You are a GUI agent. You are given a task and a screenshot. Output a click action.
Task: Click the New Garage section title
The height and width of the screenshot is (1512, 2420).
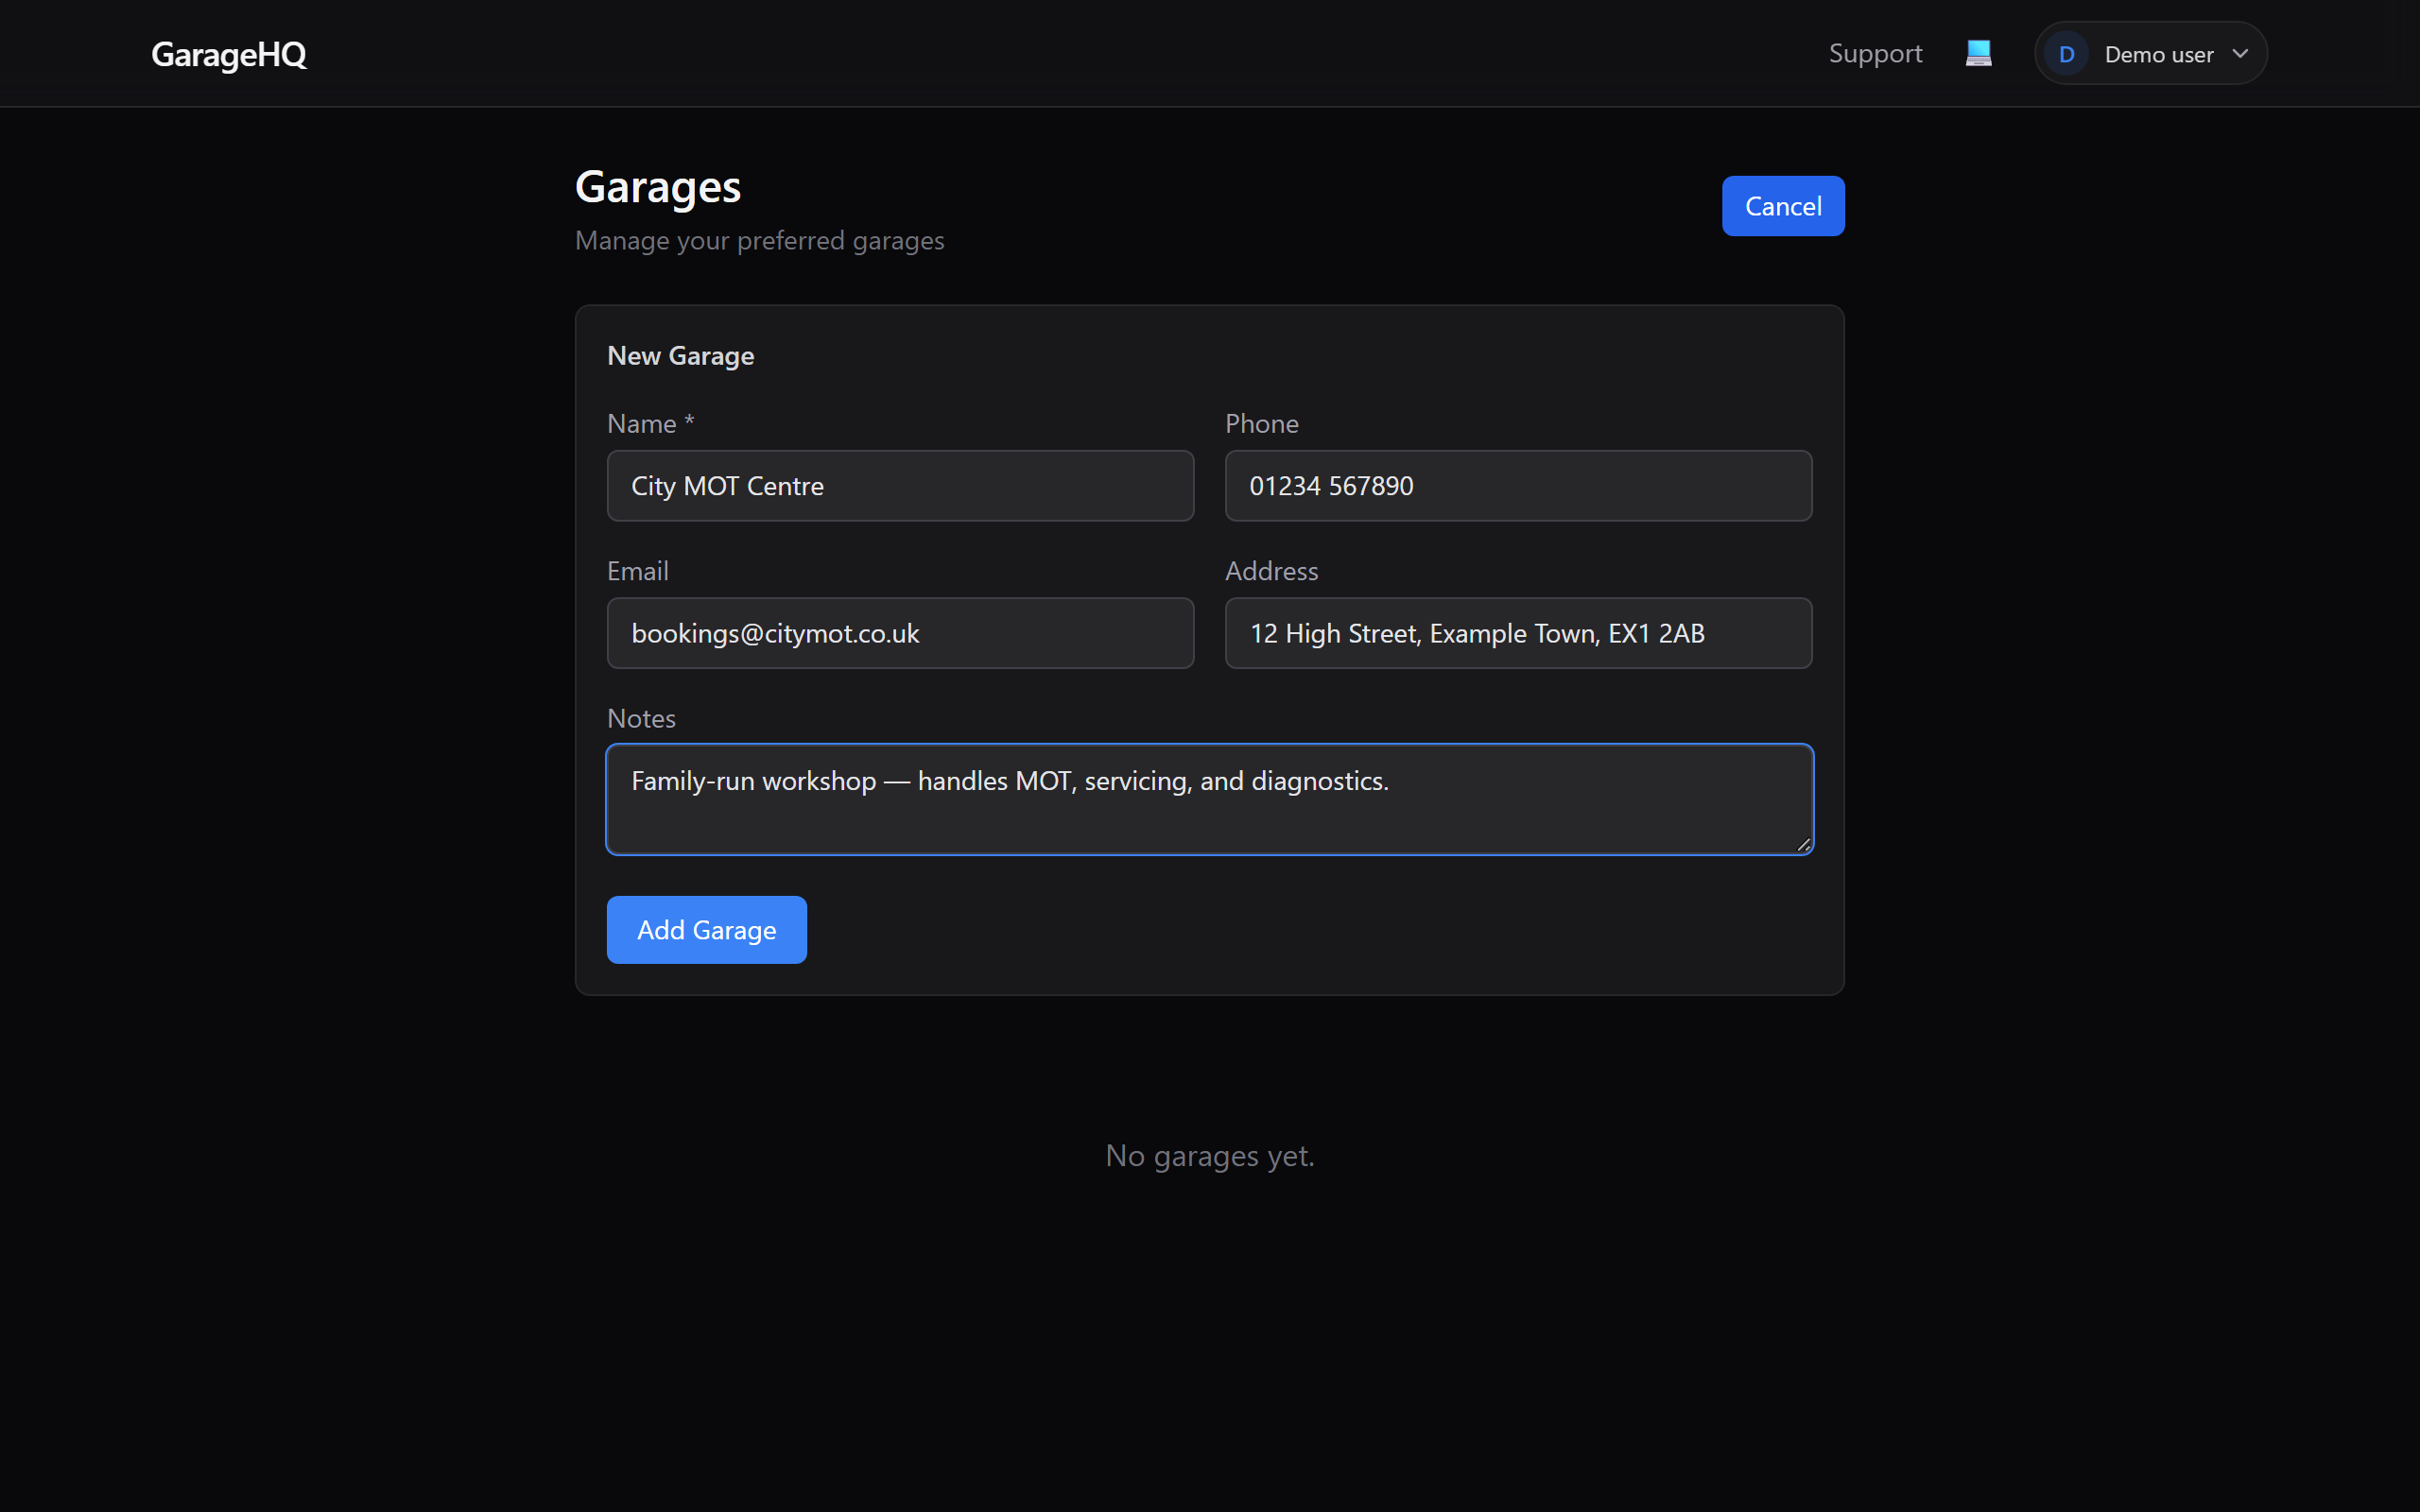(x=680, y=355)
